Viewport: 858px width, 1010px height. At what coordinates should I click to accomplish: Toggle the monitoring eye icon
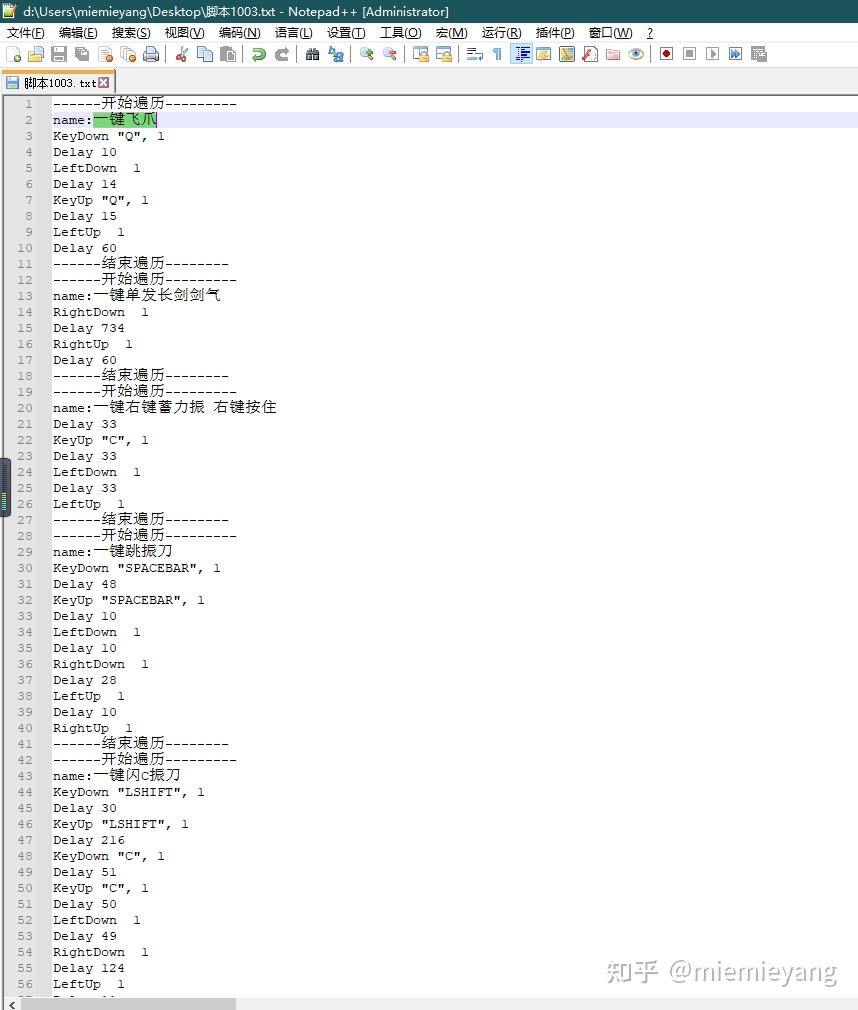click(x=636, y=55)
